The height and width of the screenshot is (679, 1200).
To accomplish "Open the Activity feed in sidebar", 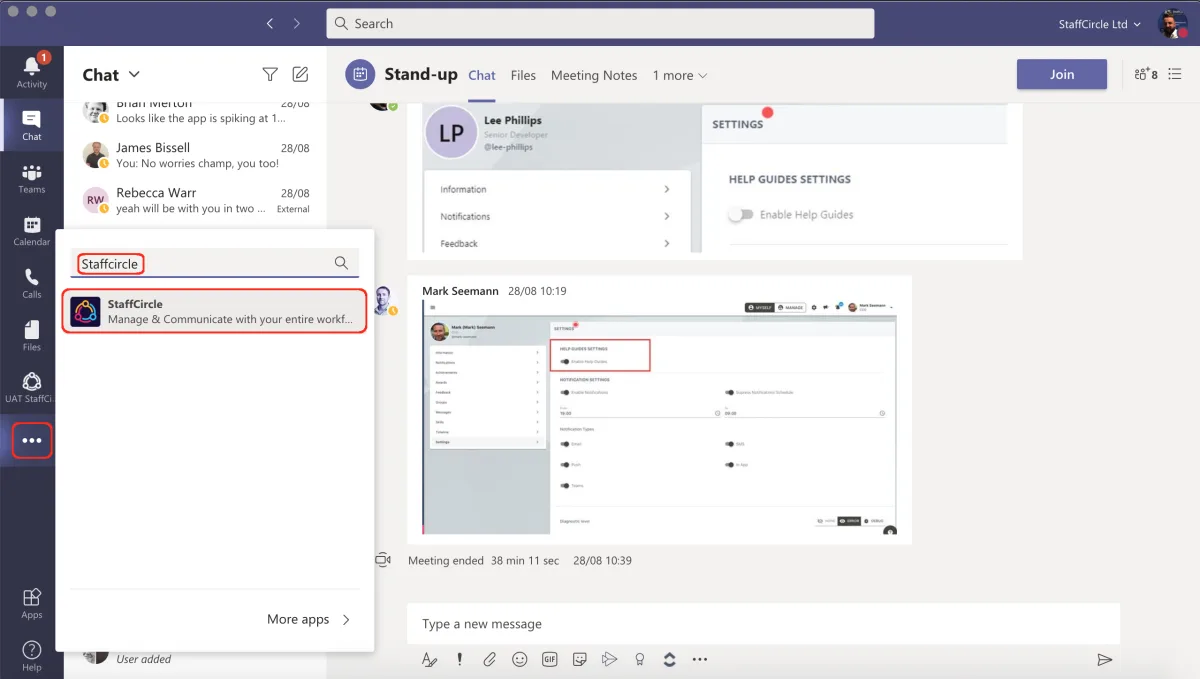I will coord(32,70).
